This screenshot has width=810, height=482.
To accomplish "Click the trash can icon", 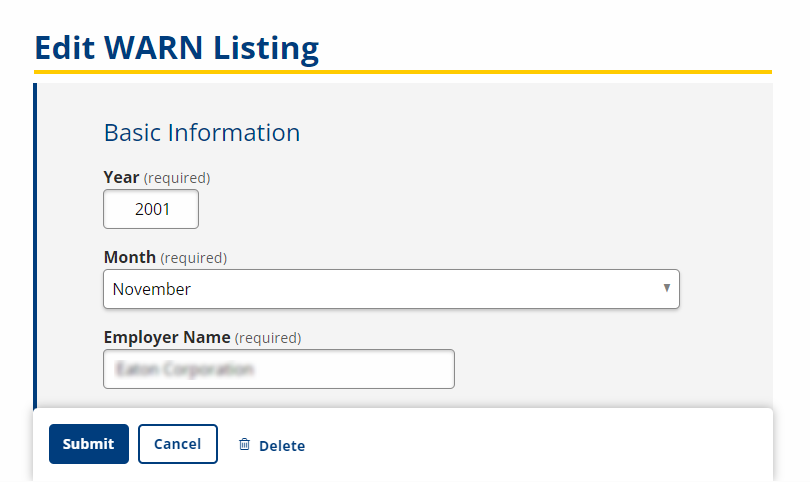I will point(244,445).
